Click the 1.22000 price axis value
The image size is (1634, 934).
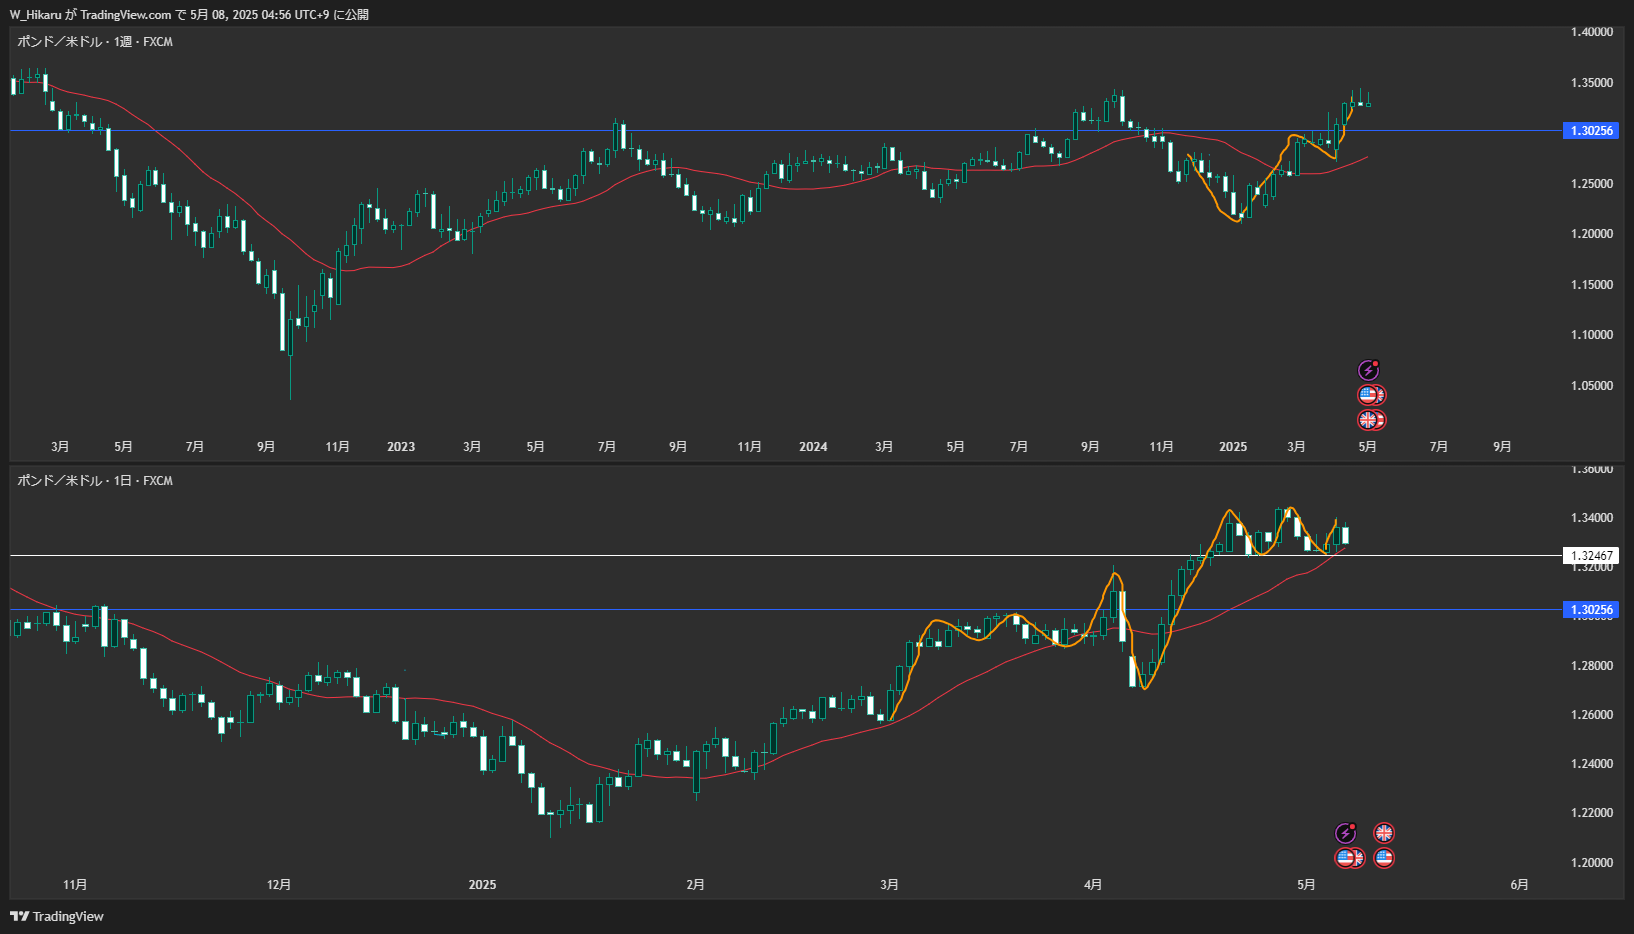(x=1591, y=813)
